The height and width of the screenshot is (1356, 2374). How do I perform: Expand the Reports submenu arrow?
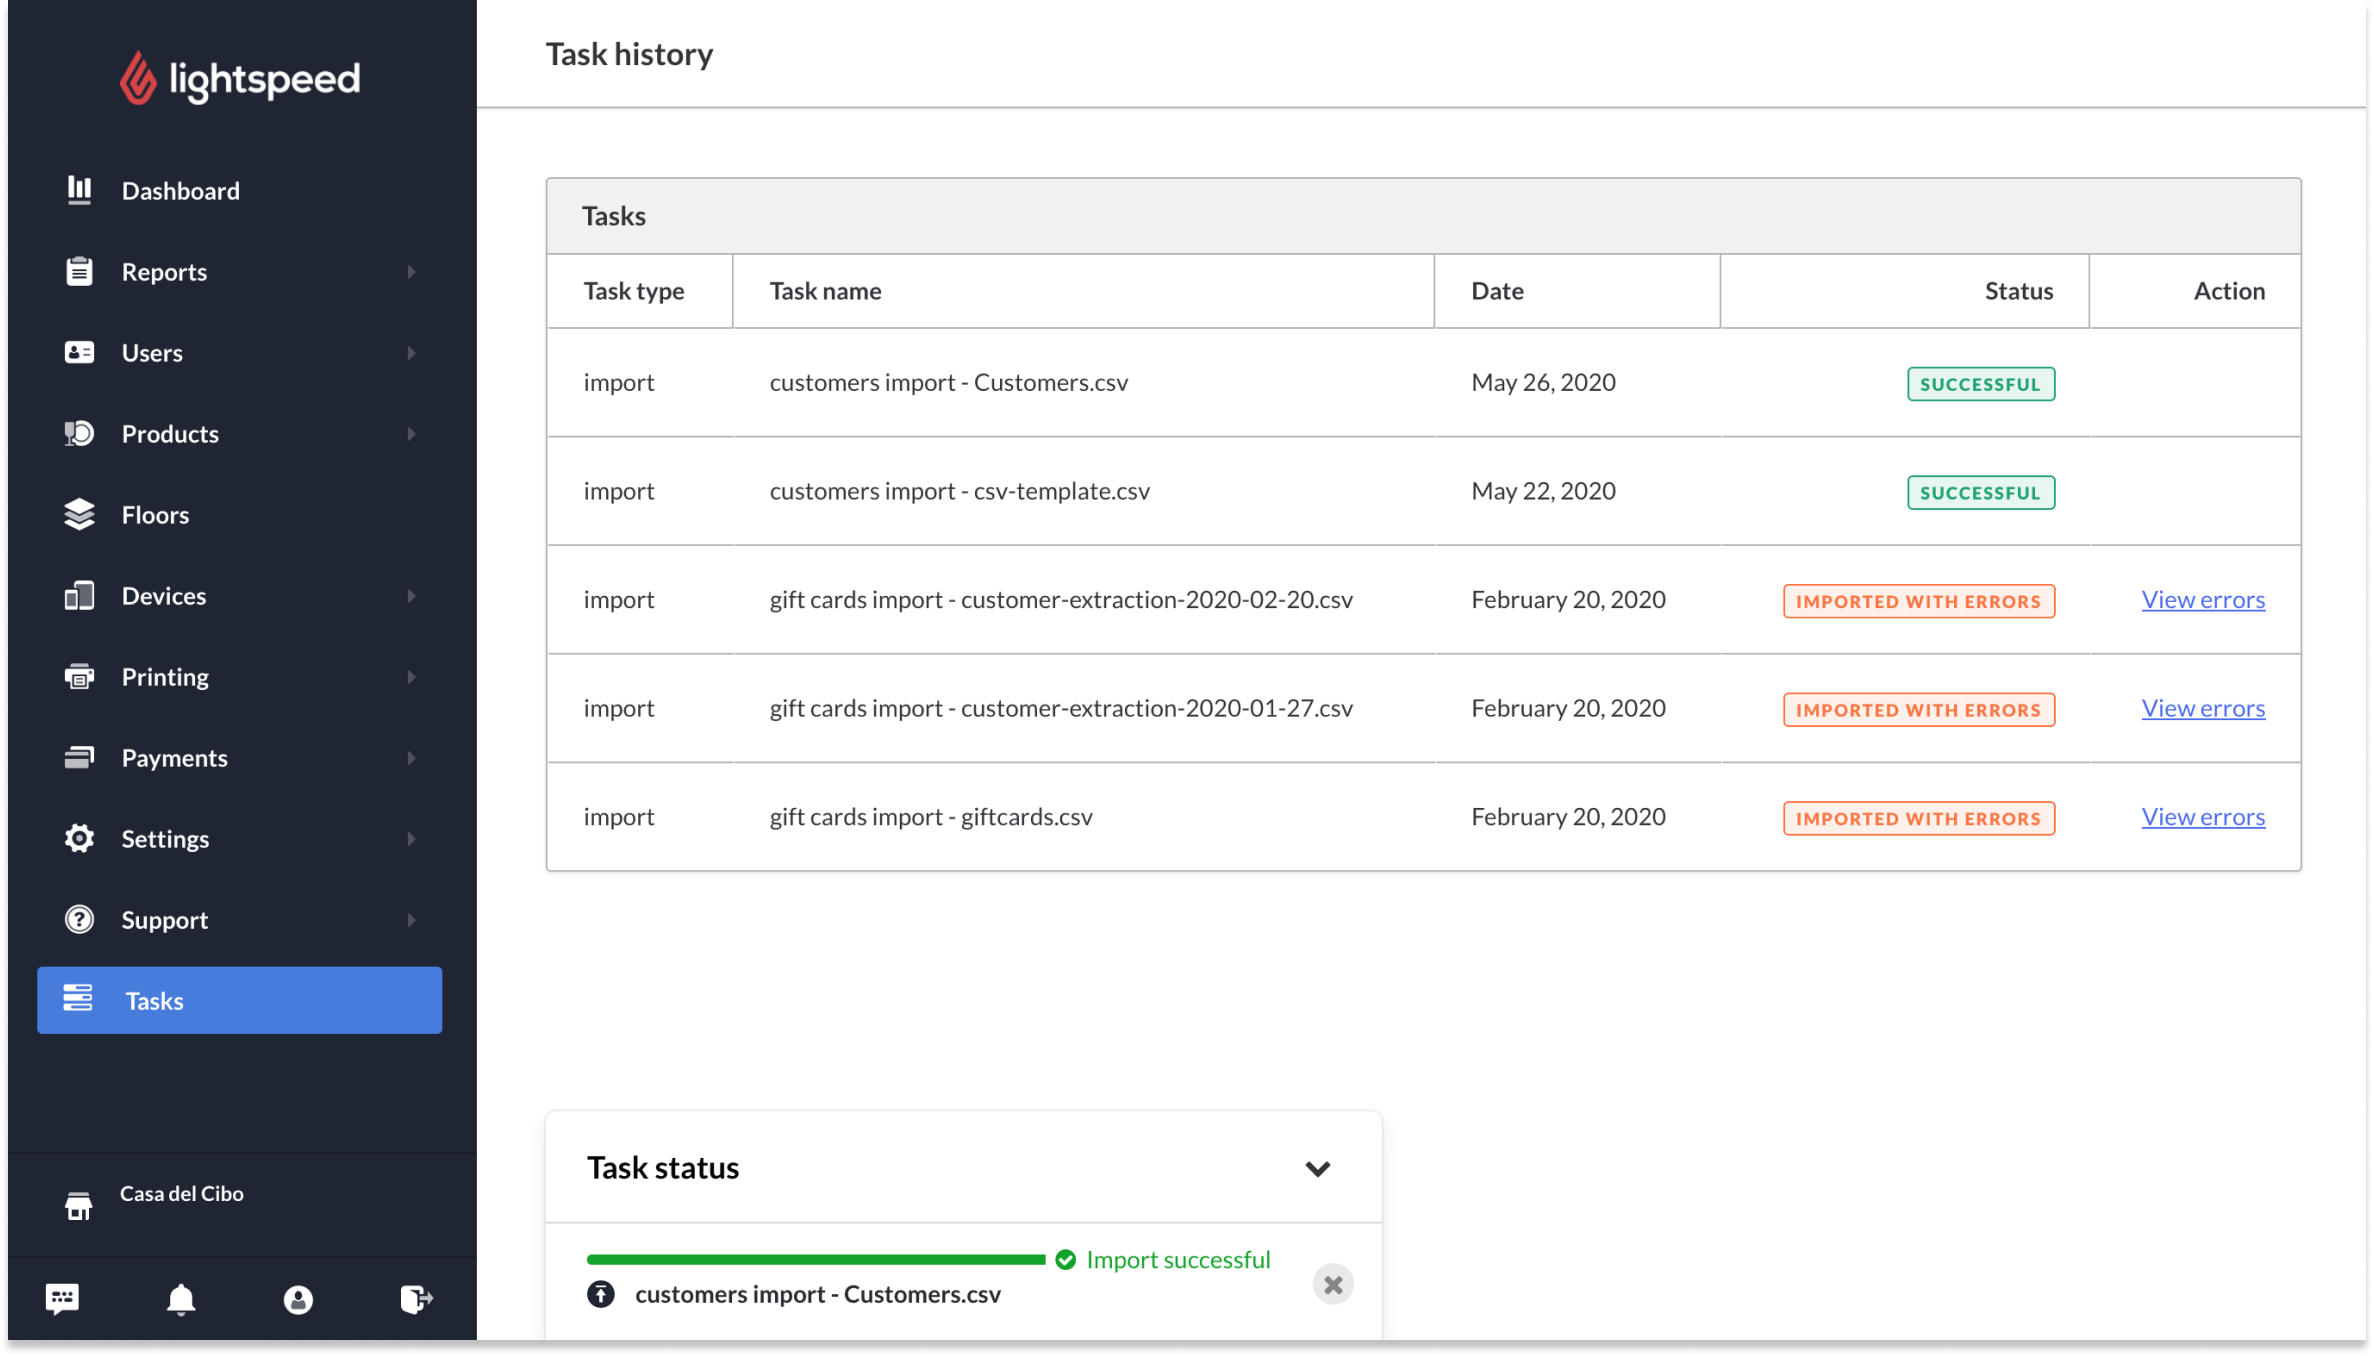click(x=411, y=272)
